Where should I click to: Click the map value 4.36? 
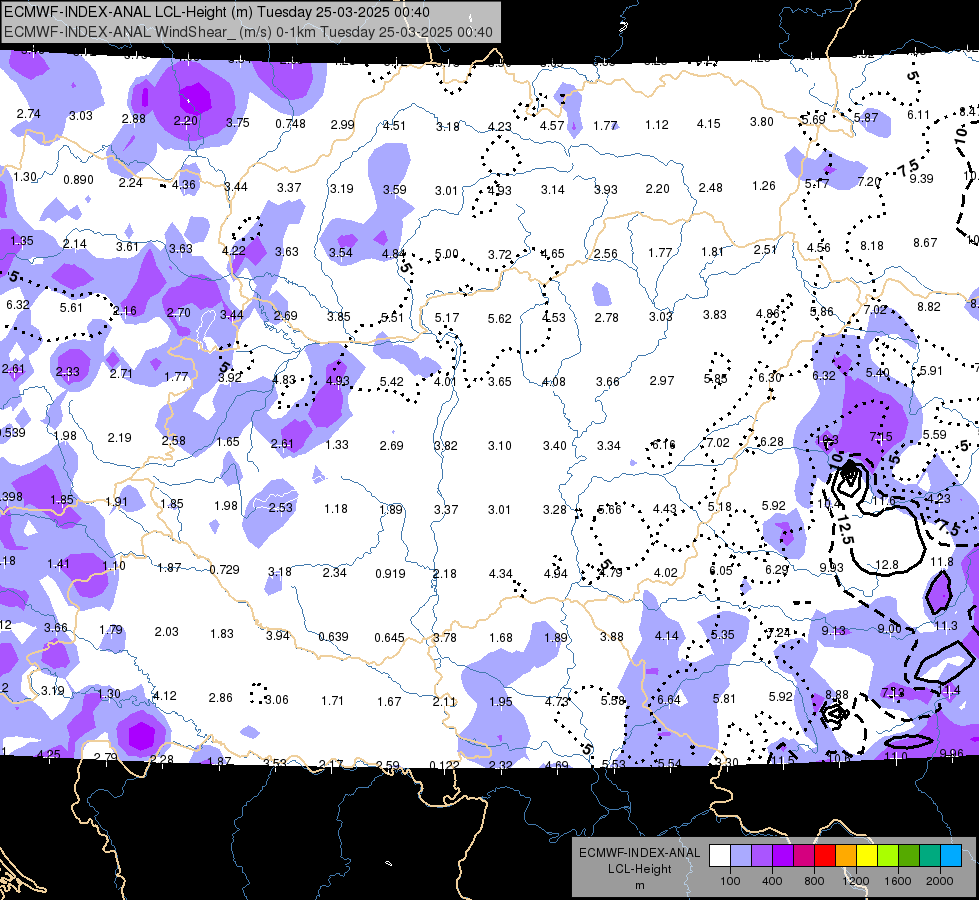184,185
